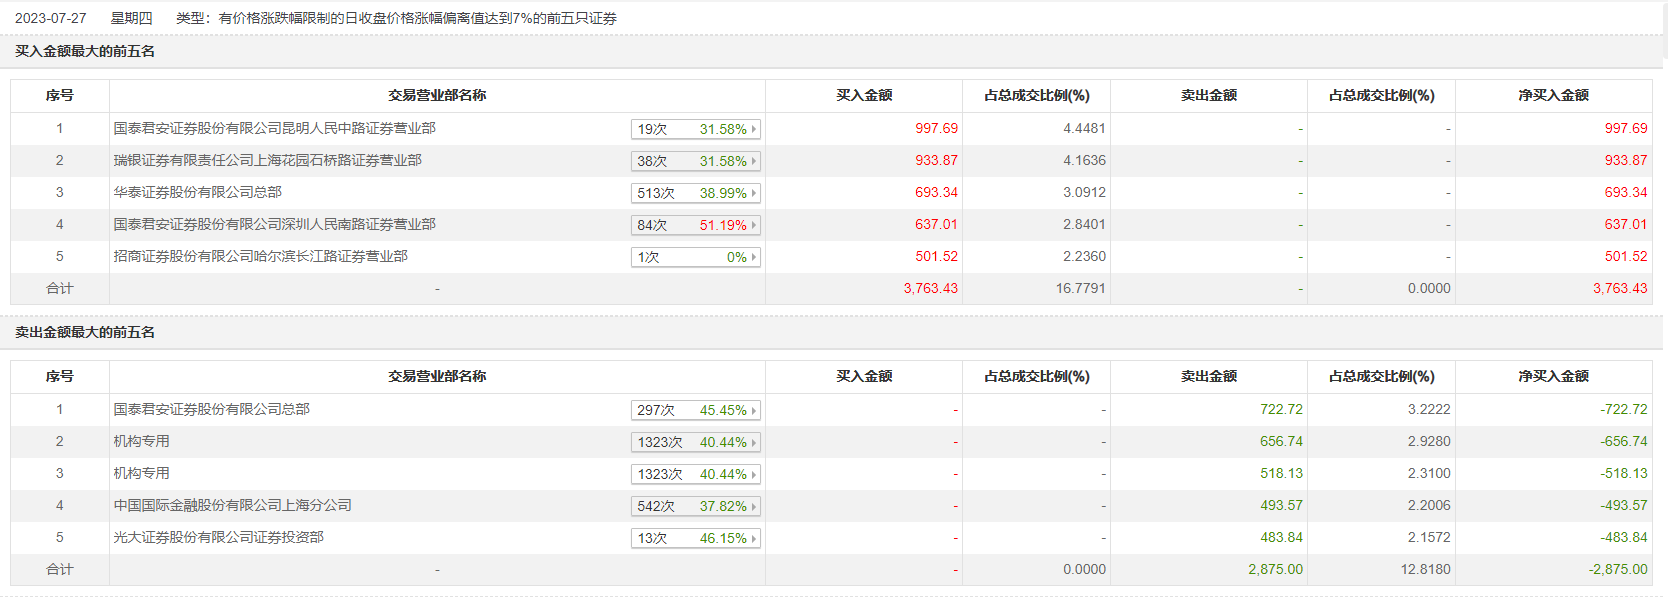This screenshot has width=1668, height=599.
Task: Click the arrow icon beside 19次 31.58%
Action: pos(754,129)
